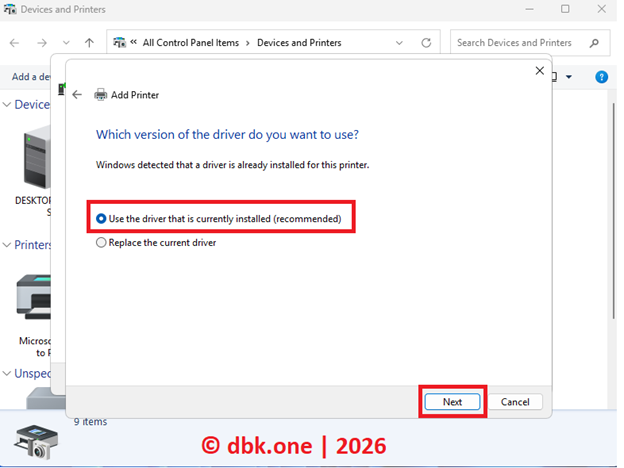Click the Search Devices and Printers field

(518, 43)
